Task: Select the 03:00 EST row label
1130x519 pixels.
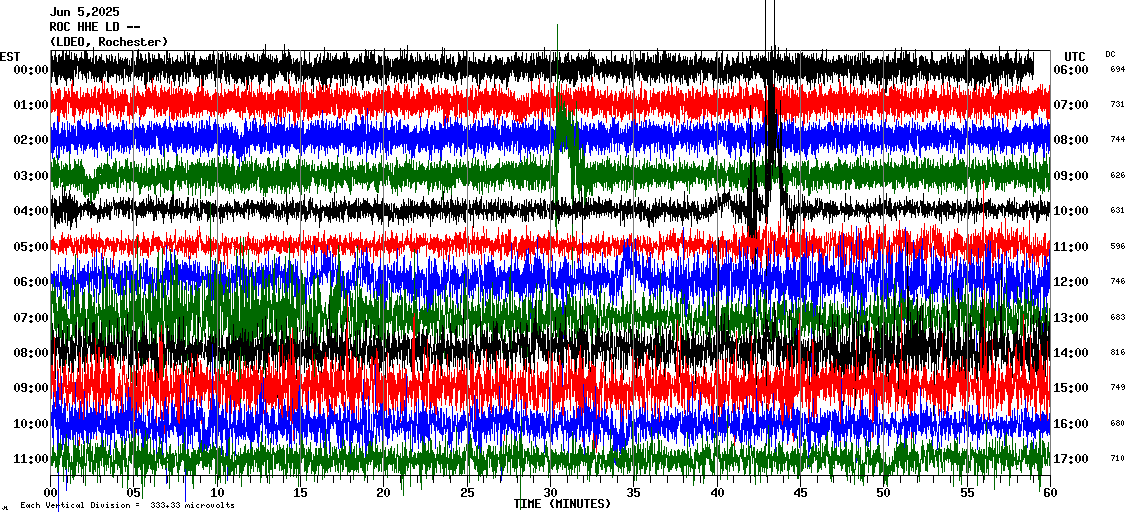Action: click(x=31, y=176)
